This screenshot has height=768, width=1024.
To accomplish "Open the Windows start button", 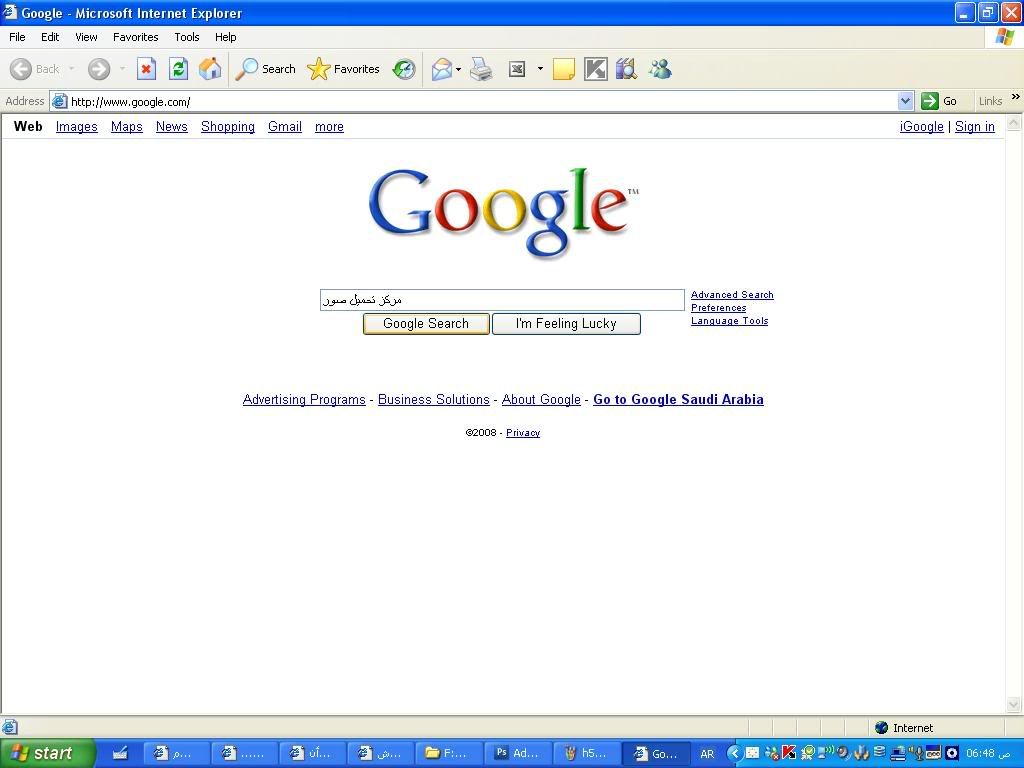I will [46, 753].
